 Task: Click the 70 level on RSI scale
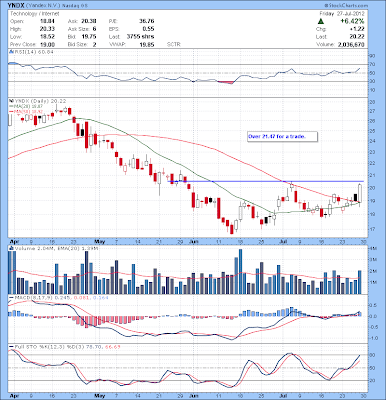[x=373, y=64]
